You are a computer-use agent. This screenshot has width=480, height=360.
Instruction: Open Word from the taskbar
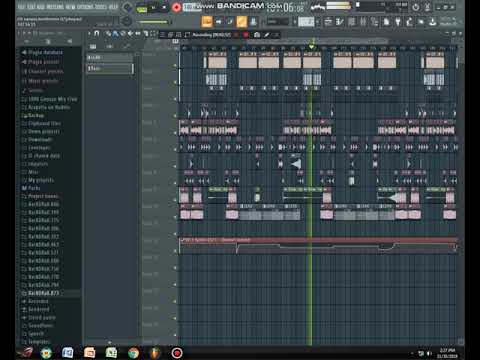point(68,353)
